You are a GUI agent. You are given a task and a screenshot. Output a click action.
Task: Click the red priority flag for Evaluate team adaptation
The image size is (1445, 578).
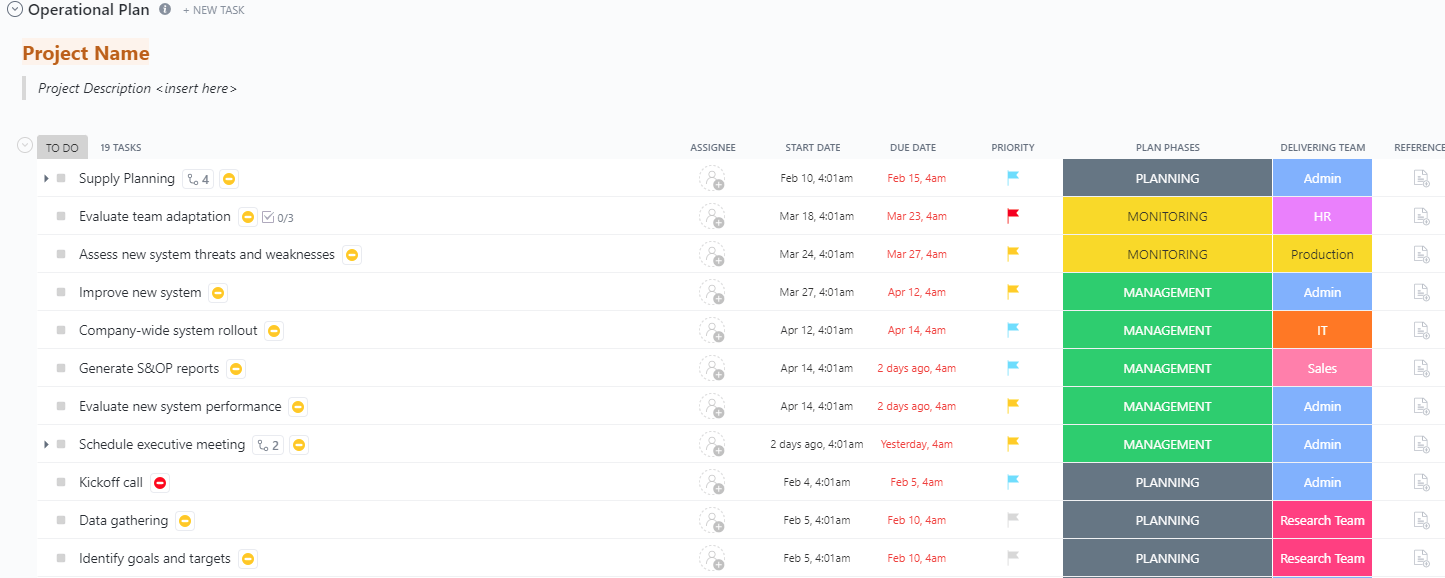1013,216
